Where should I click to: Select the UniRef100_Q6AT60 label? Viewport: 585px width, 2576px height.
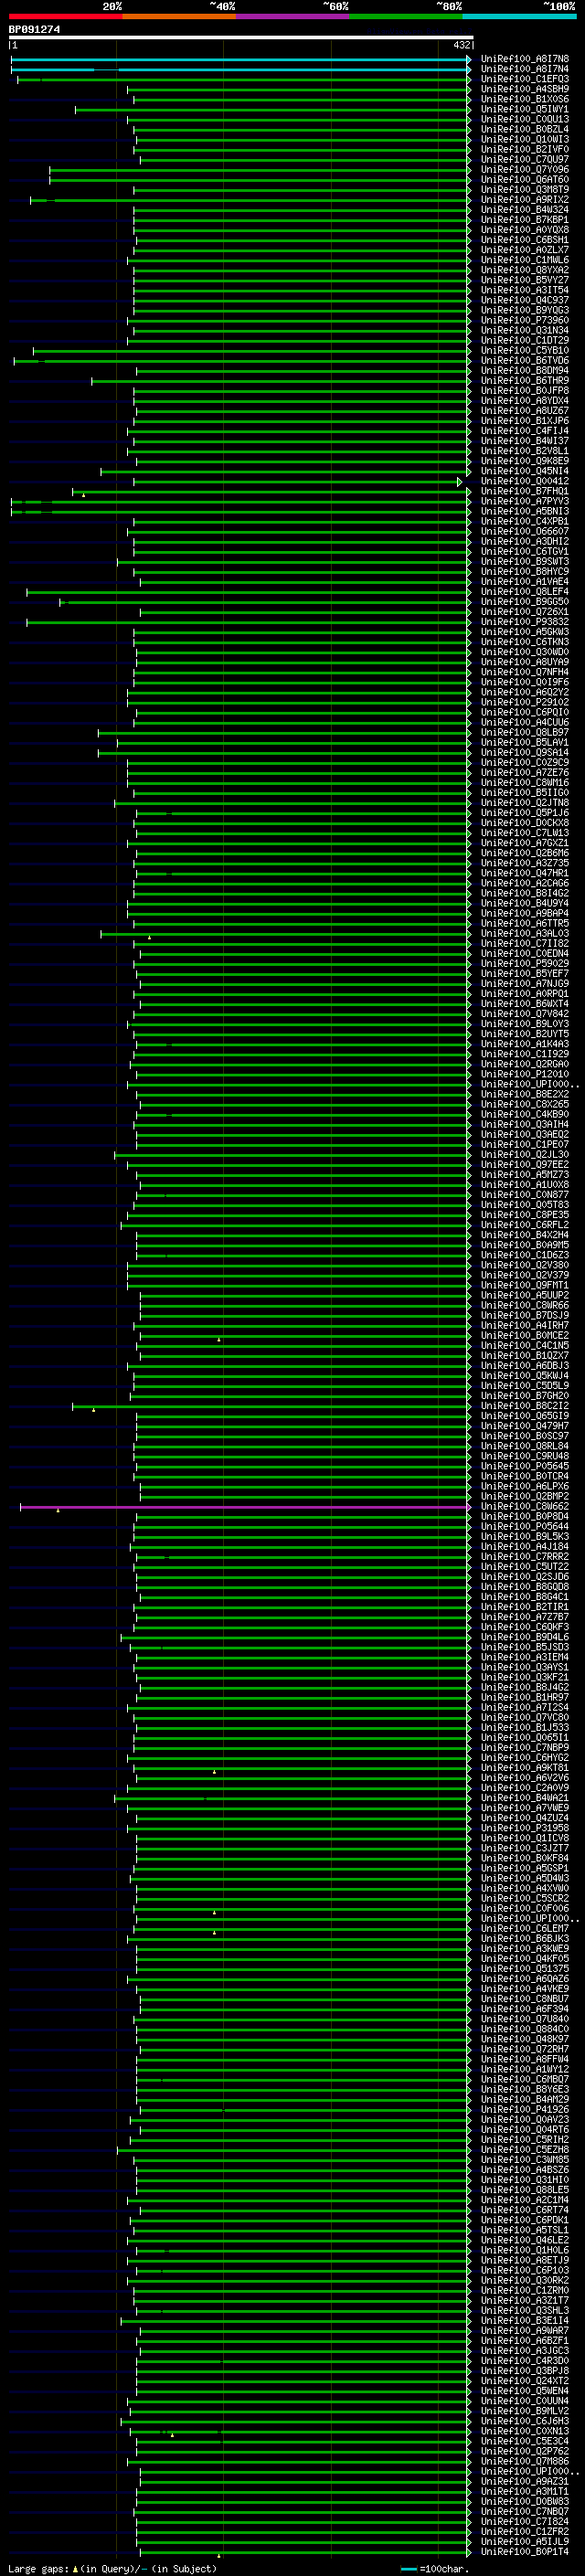point(525,180)
